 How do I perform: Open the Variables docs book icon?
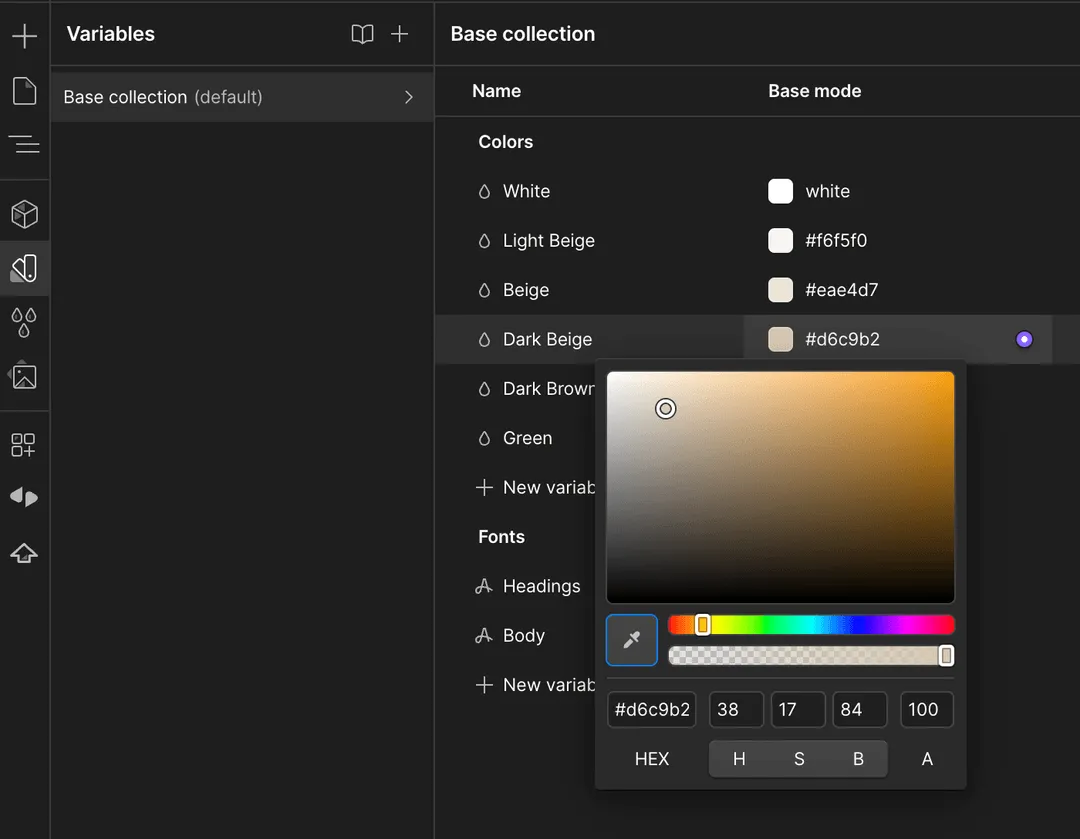point(362,34)
